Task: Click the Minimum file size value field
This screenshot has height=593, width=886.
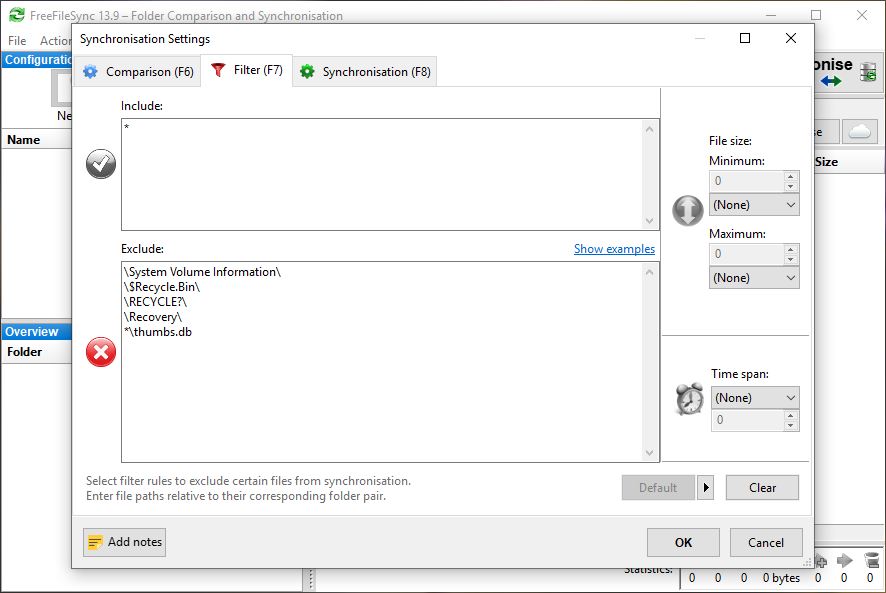Action: (746, 181)
